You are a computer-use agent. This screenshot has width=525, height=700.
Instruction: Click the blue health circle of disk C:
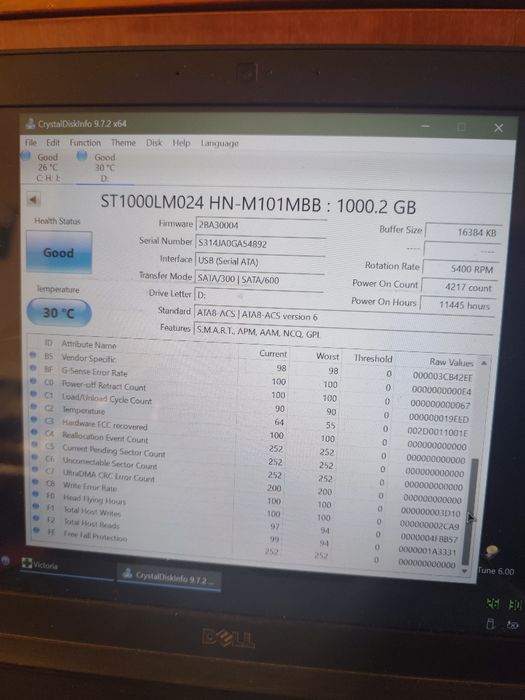[x=26, y=156]
